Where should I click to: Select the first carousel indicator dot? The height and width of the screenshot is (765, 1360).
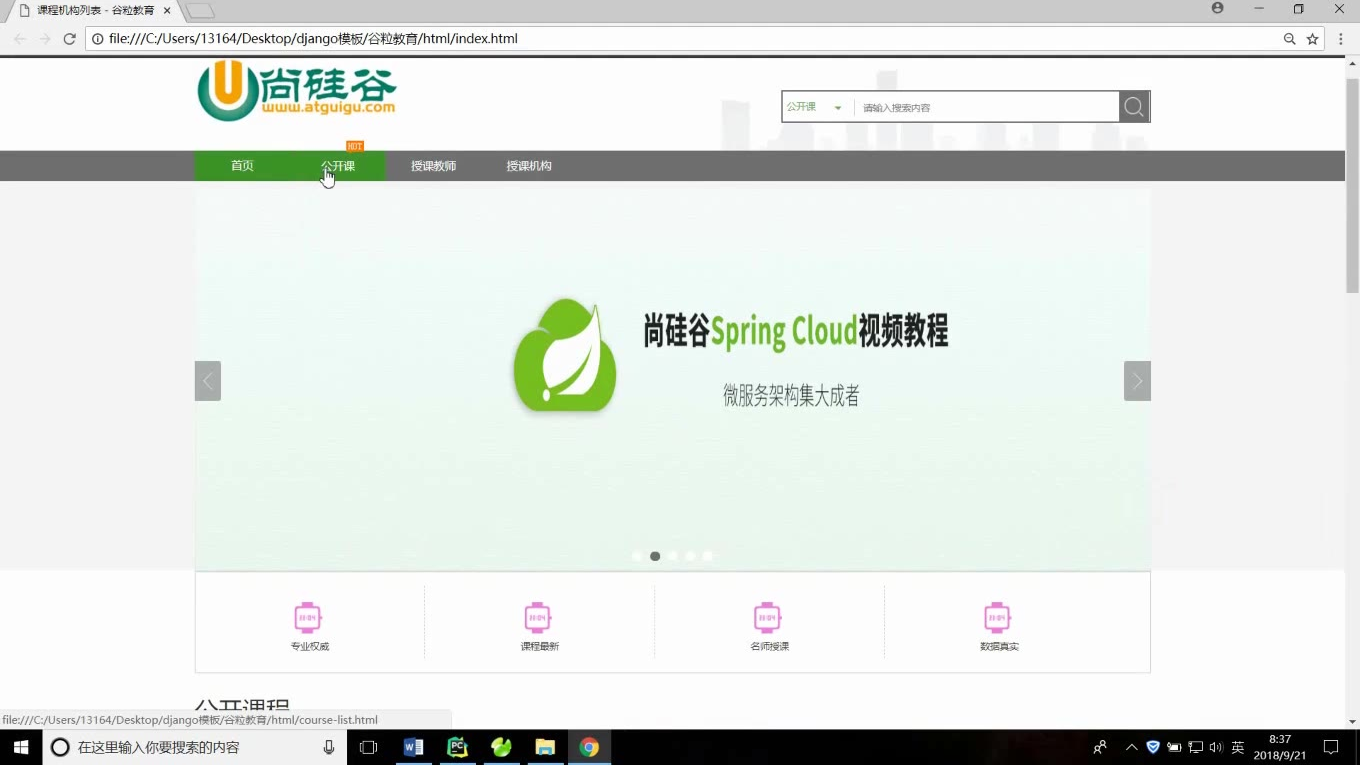[638, 556]
